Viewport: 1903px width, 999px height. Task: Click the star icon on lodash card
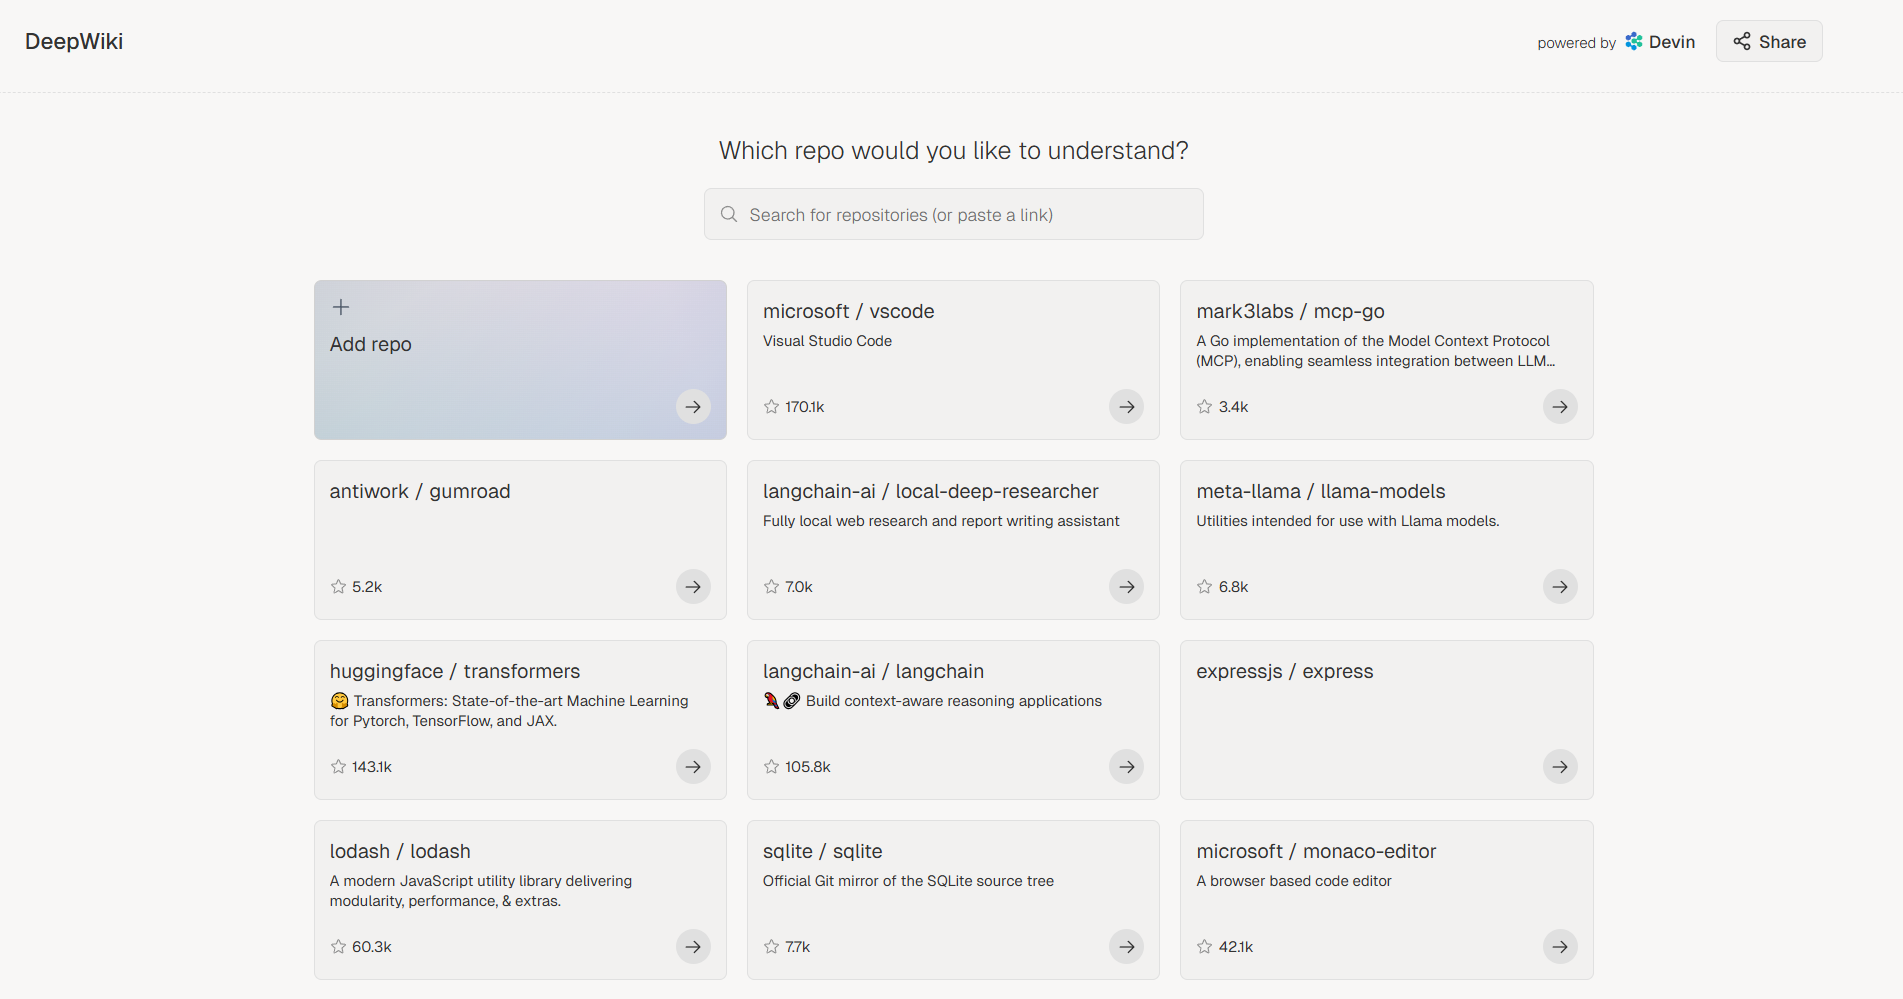coord(338,947)
